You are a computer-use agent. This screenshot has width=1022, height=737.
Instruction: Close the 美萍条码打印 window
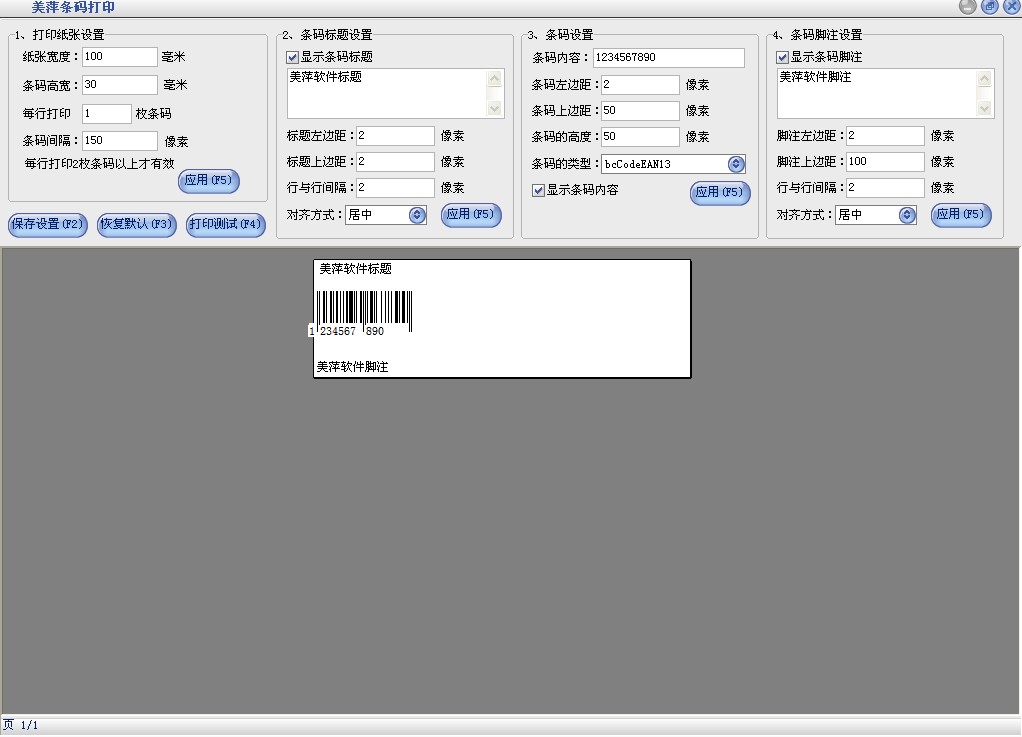coord(1010,7)
